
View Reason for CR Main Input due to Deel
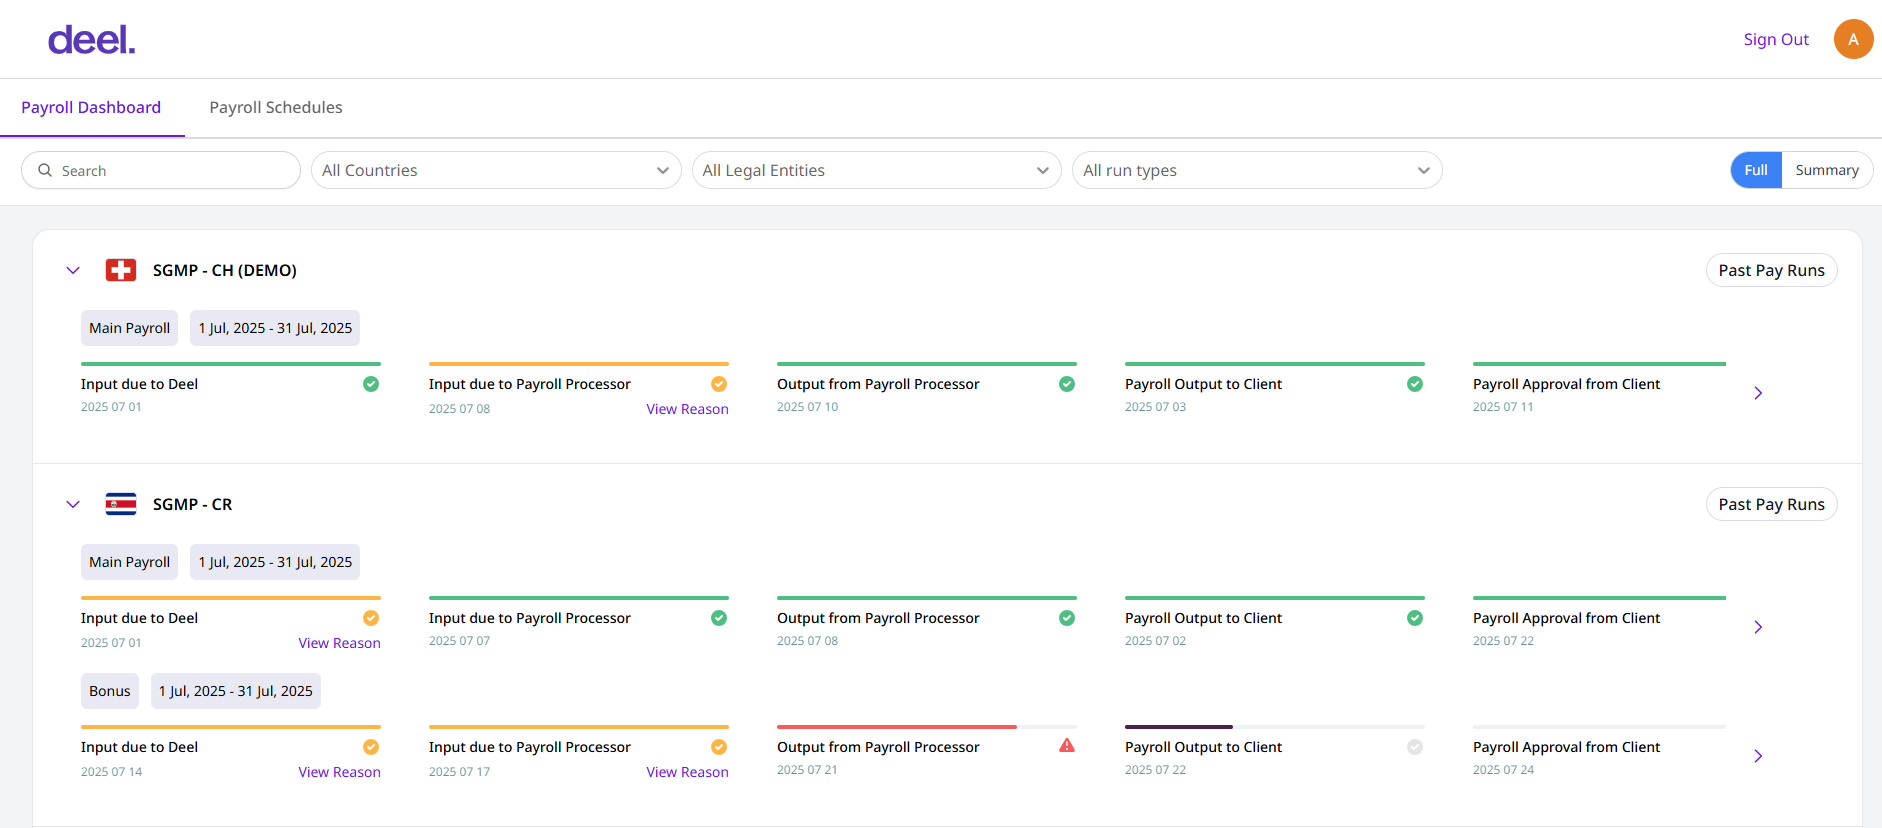[x=339, y=643]
